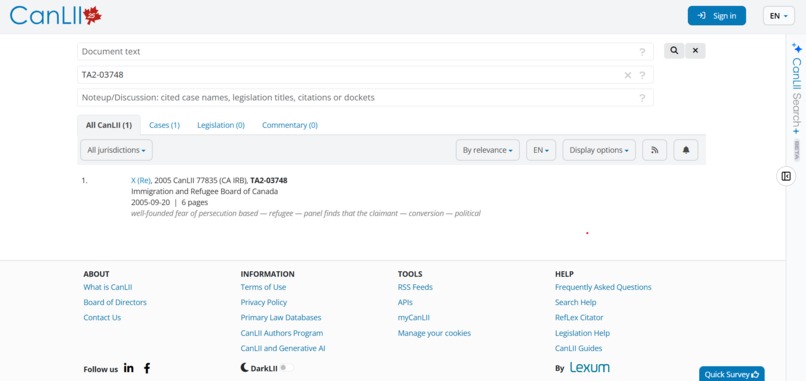Expand Display options dropdown
806x381 pixels.
pyautogui.click(x=599, y=150)
